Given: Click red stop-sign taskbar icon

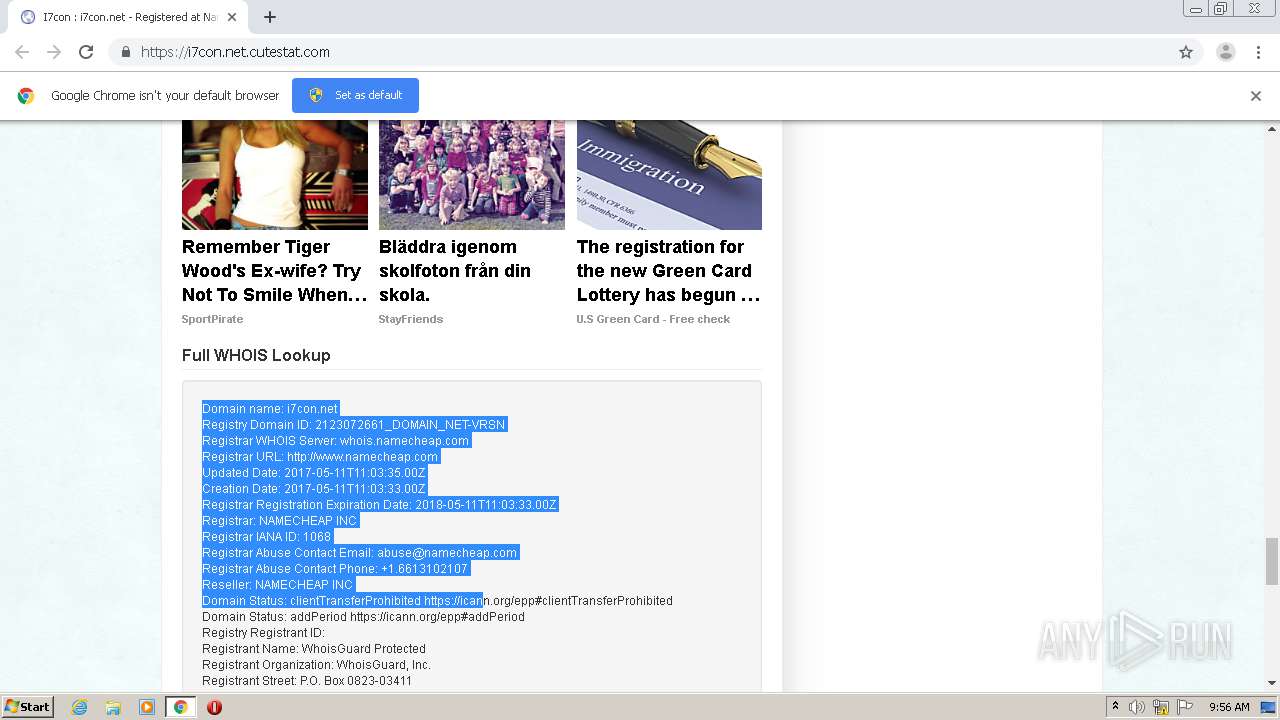Looking at the screenshot, I should tap(214, 707).
